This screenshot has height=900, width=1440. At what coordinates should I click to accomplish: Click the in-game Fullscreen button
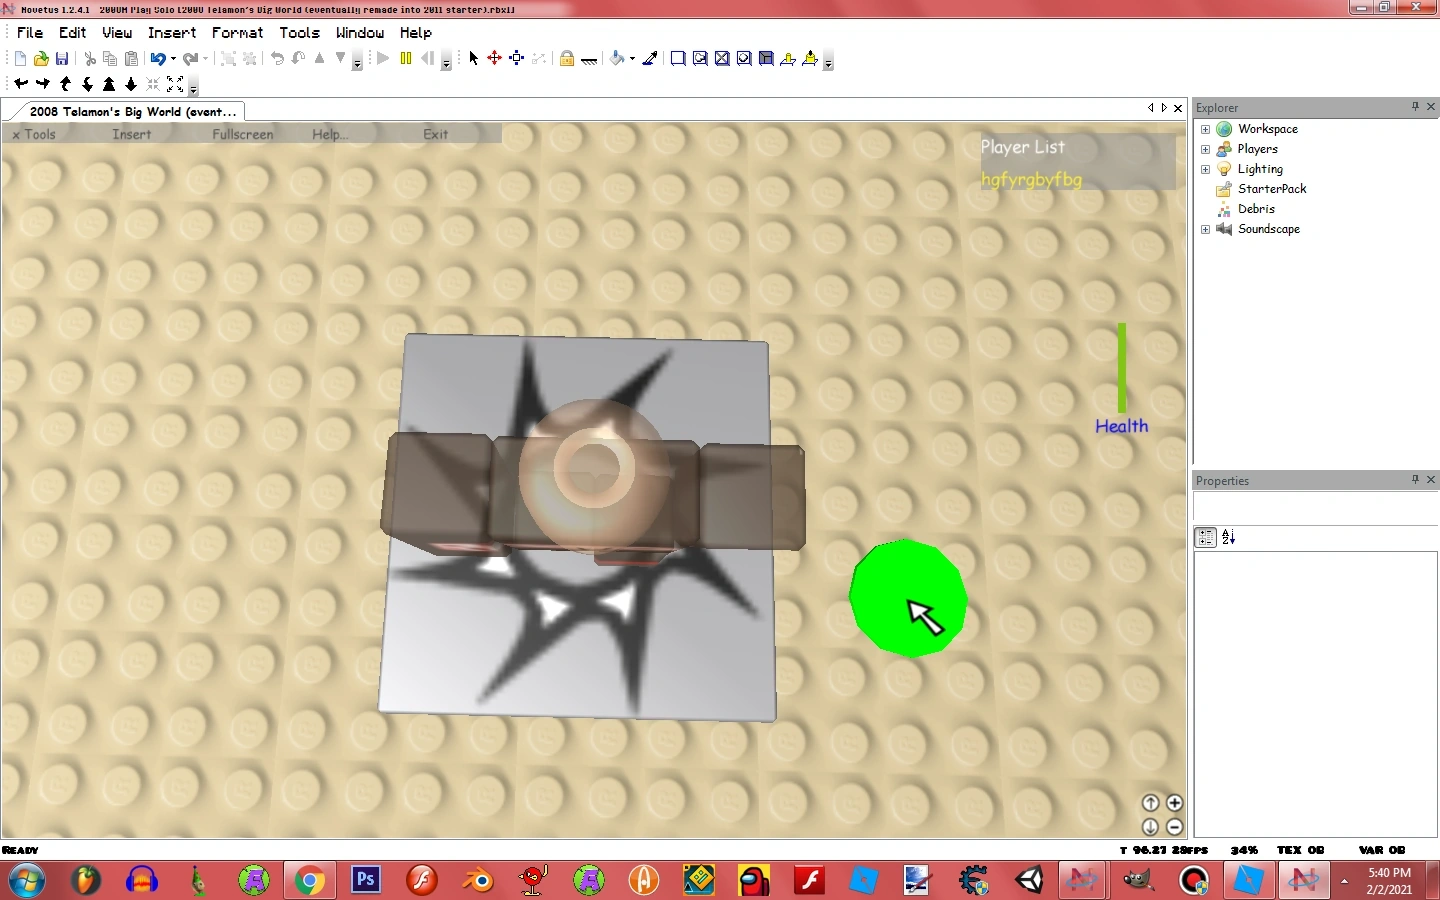click(x=243, y=134)
